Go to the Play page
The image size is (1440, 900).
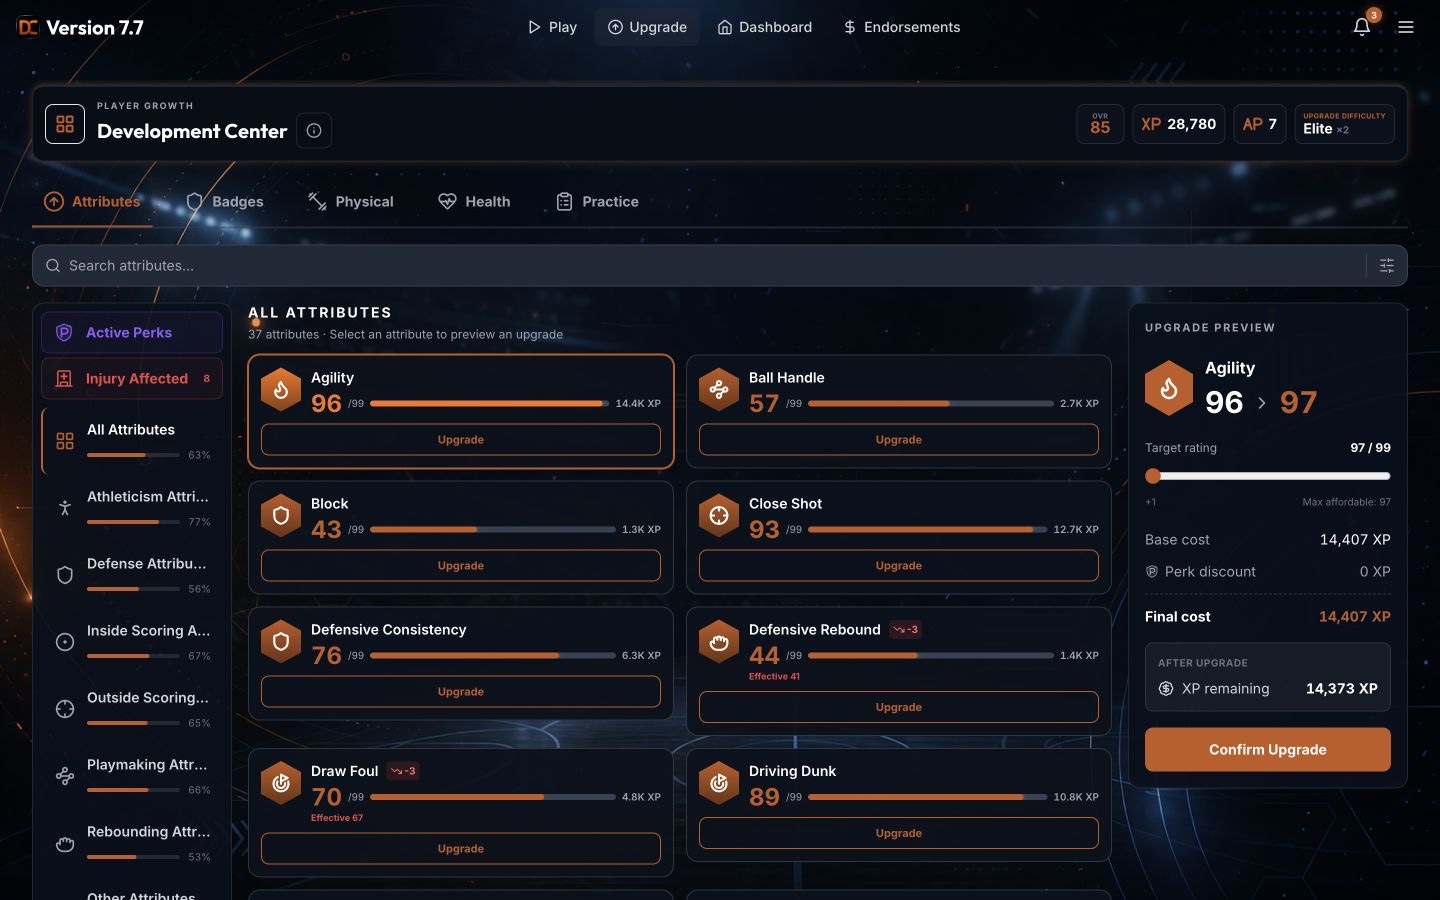(552, 27)
